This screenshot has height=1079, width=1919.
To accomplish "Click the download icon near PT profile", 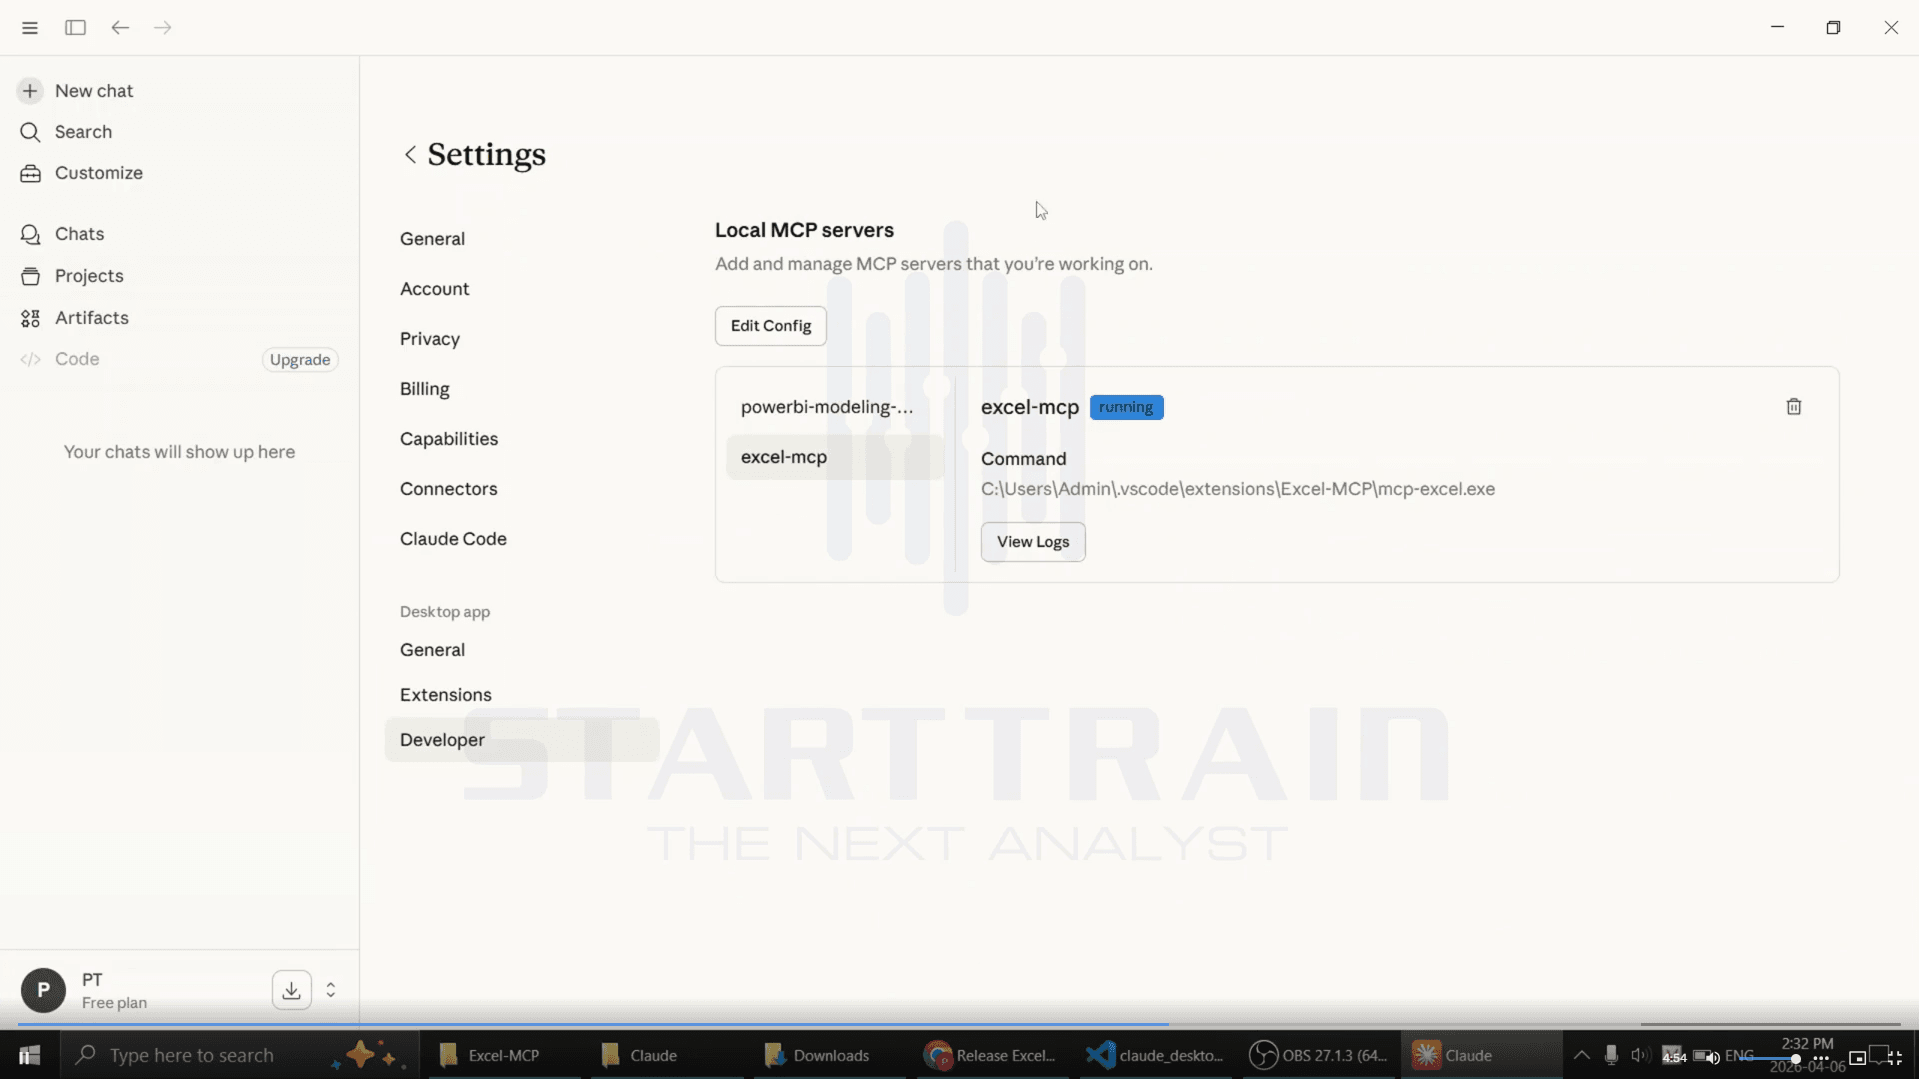I will [x=291, y=990].
